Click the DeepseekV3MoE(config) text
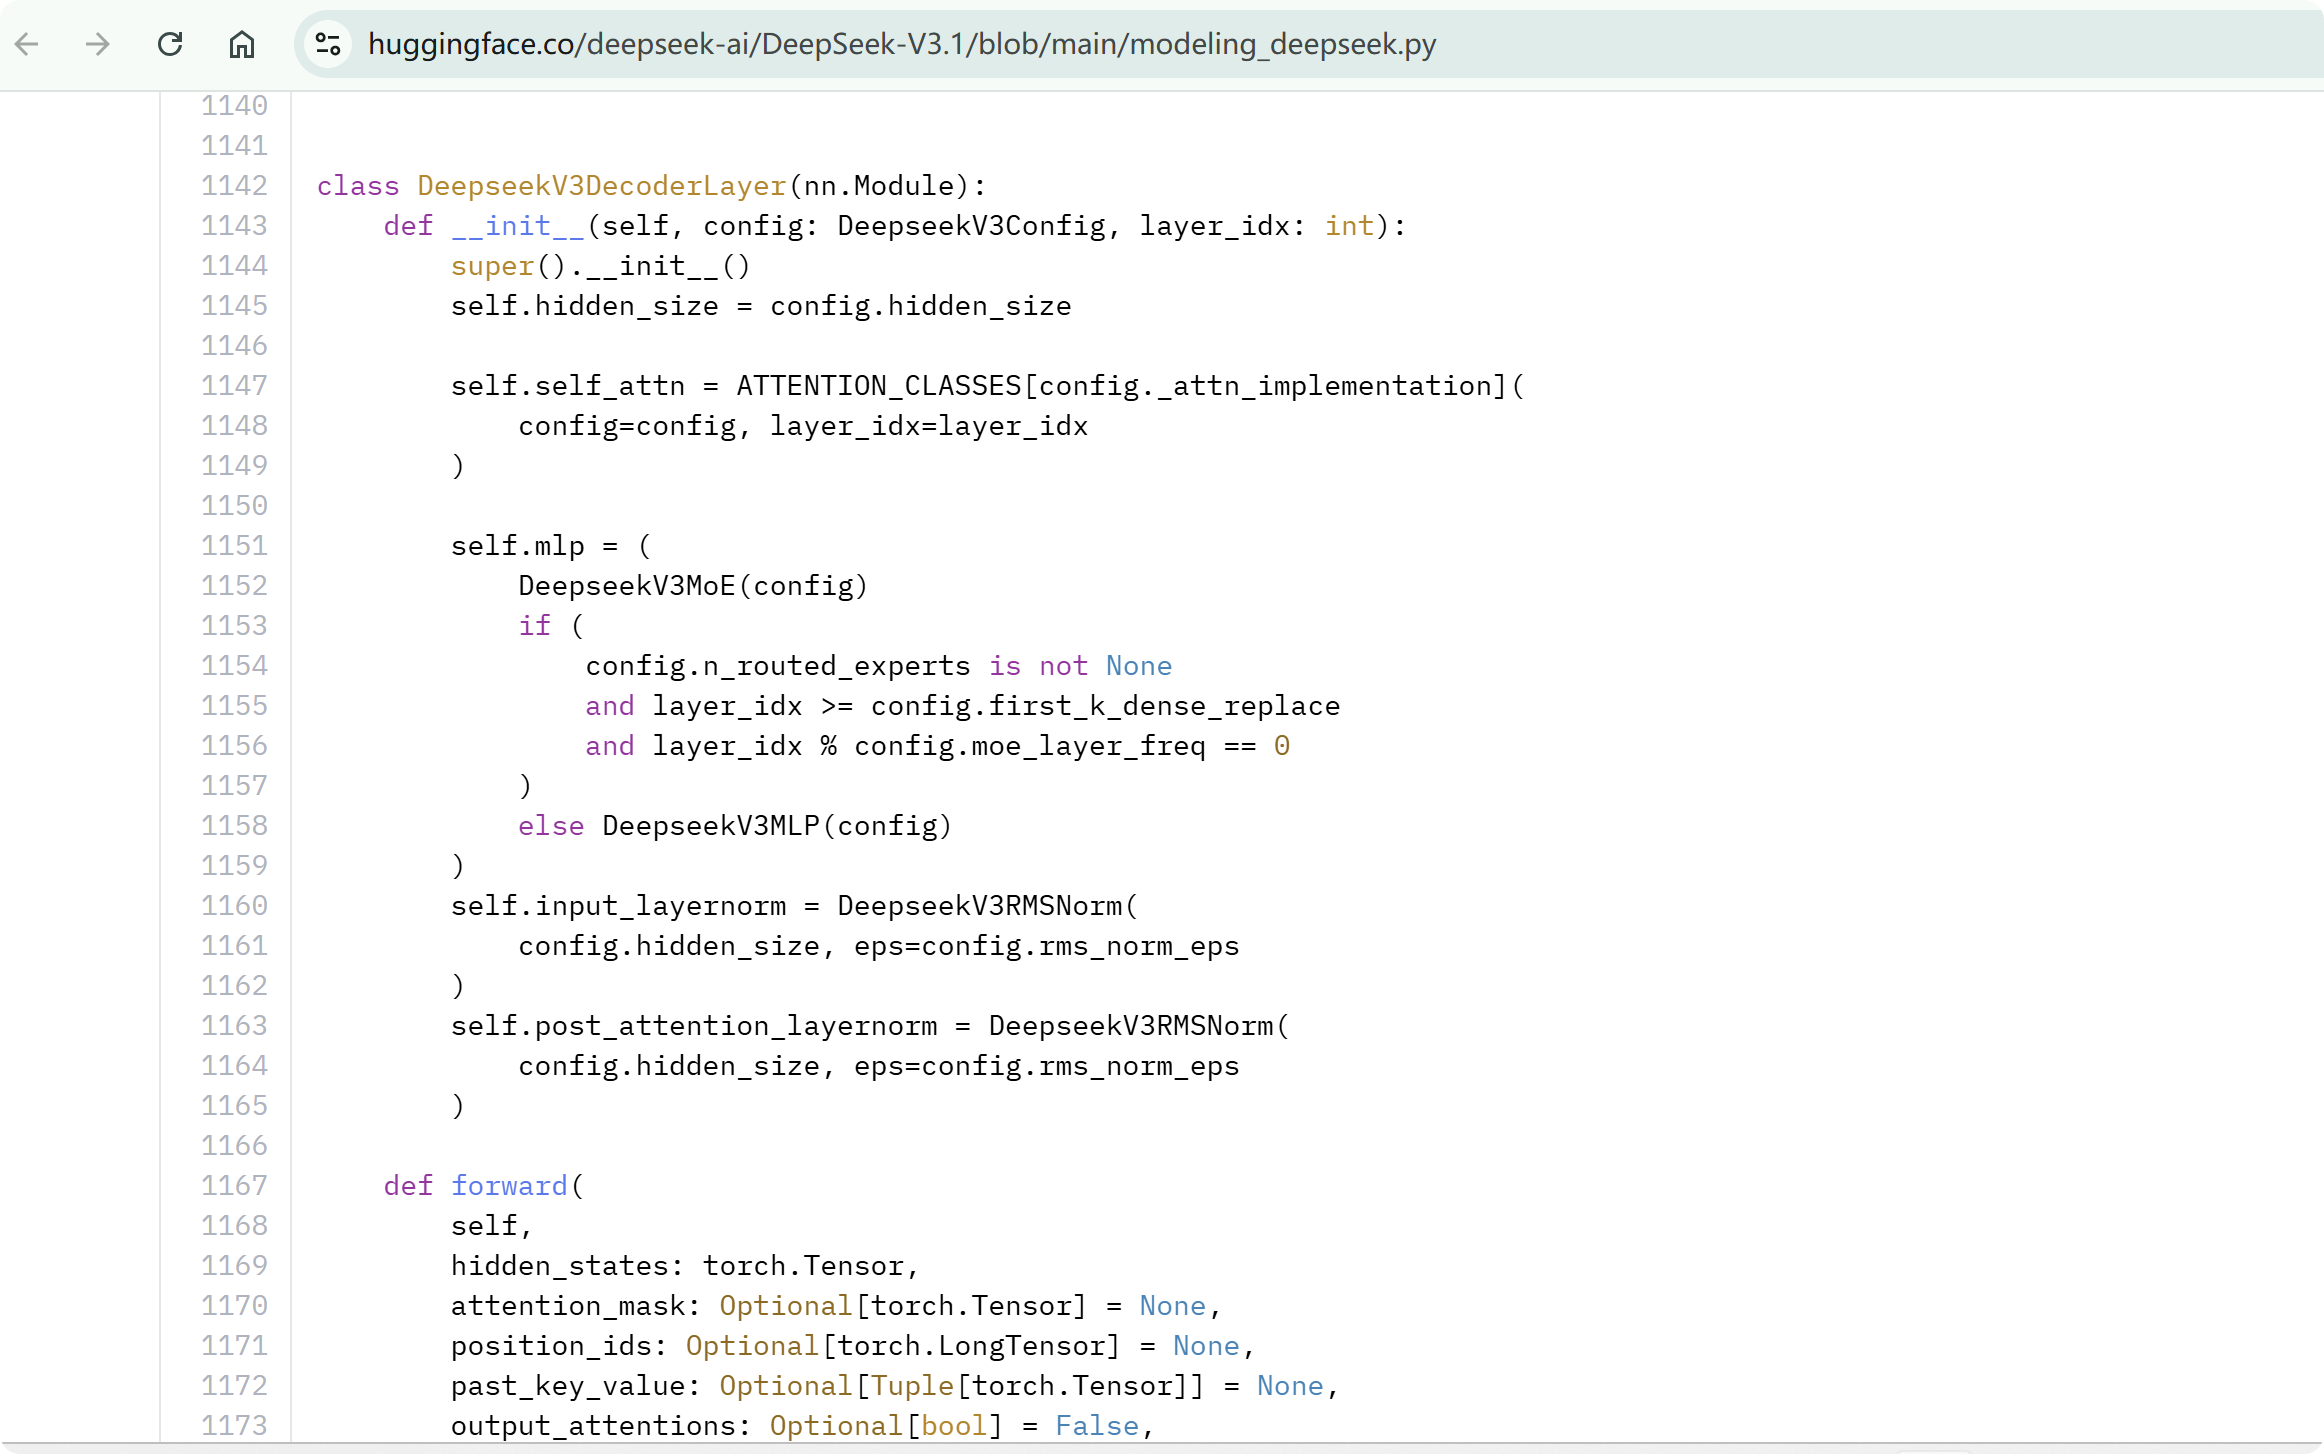 (692, 586)
